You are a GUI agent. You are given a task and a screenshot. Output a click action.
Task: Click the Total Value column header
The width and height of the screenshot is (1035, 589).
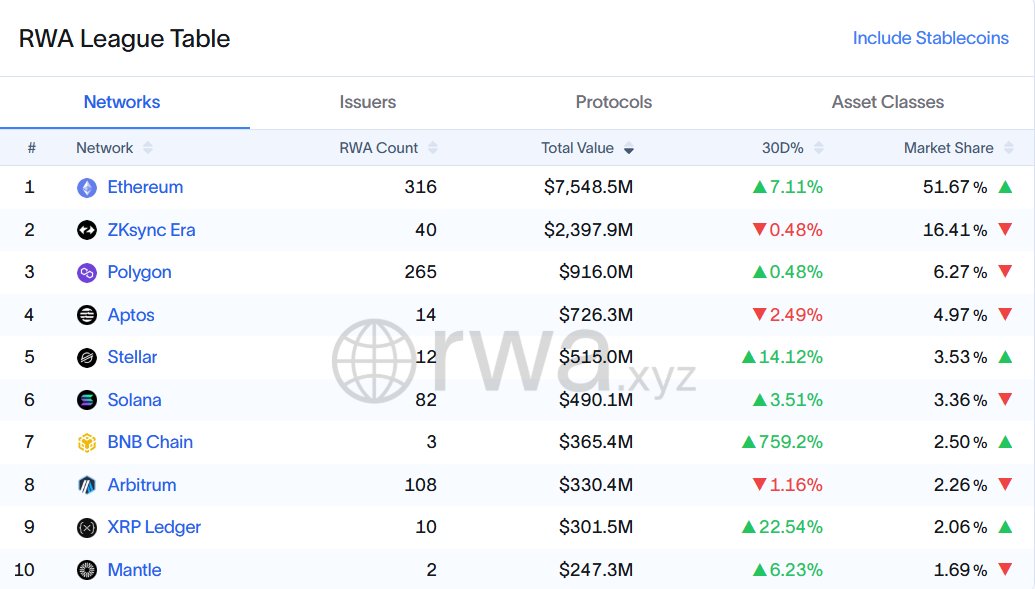coord(578,148)
